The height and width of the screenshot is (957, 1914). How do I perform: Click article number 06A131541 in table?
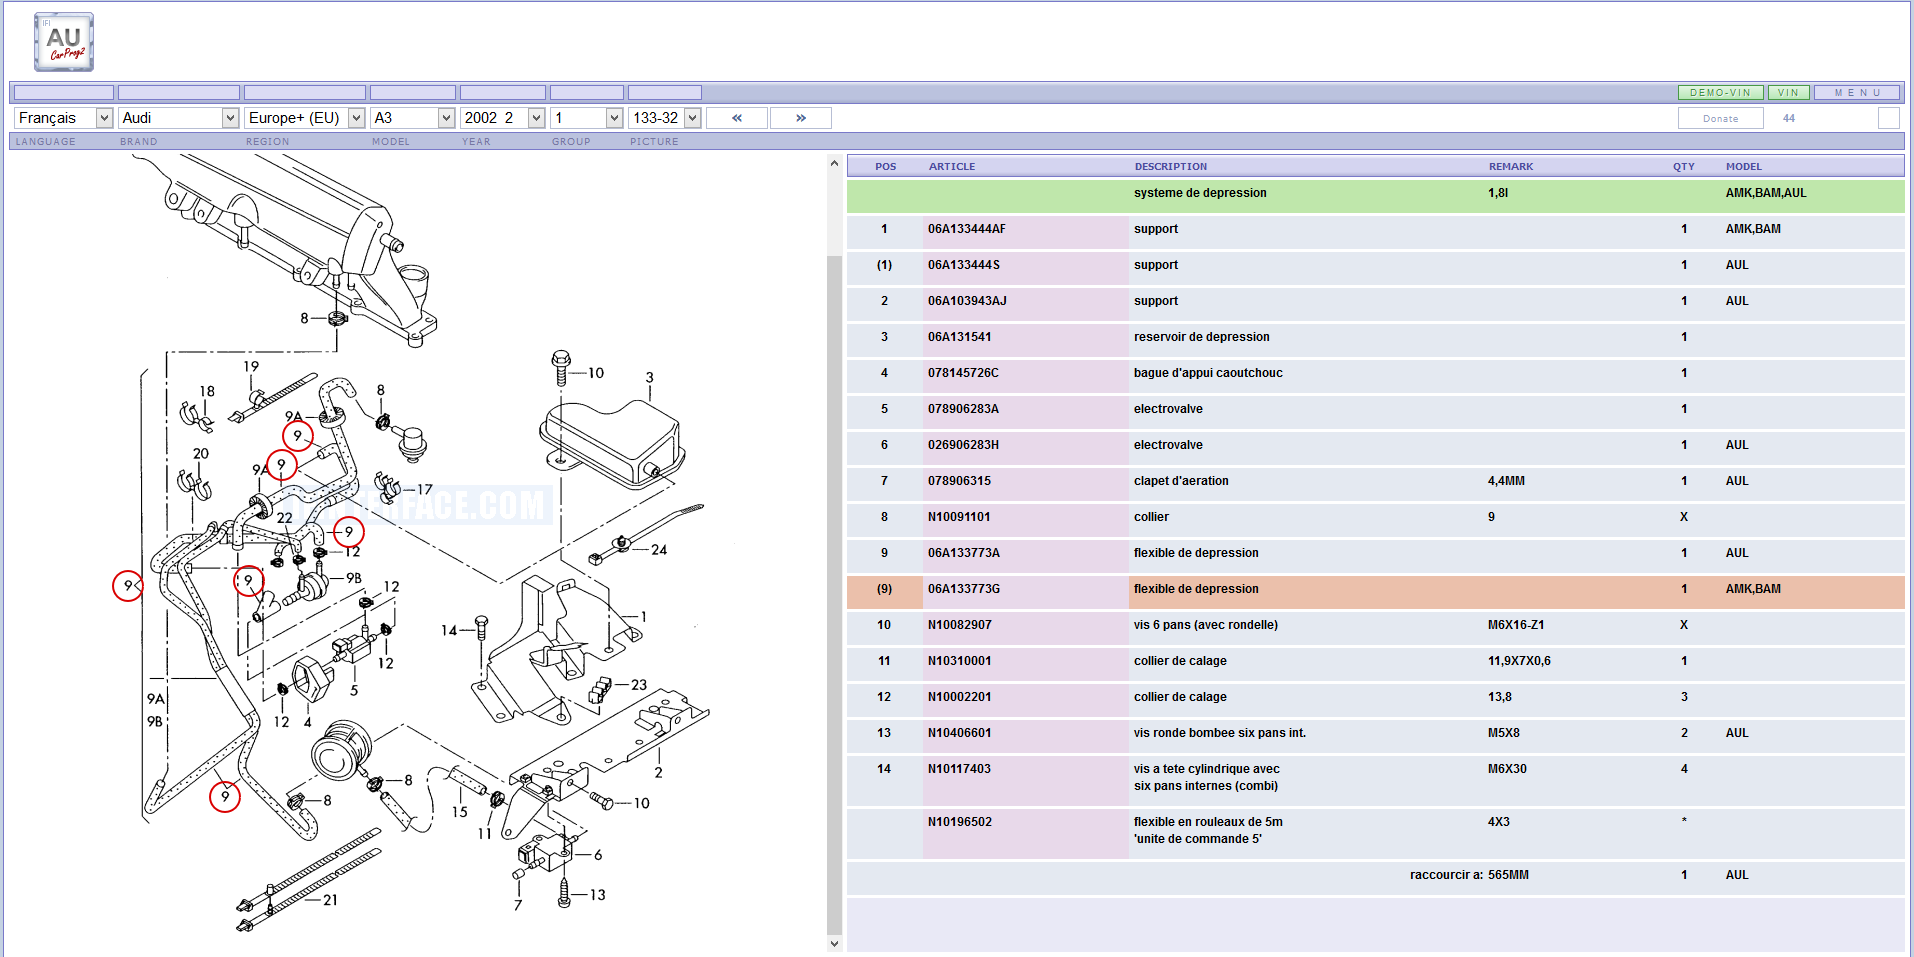tap(959, 337)
